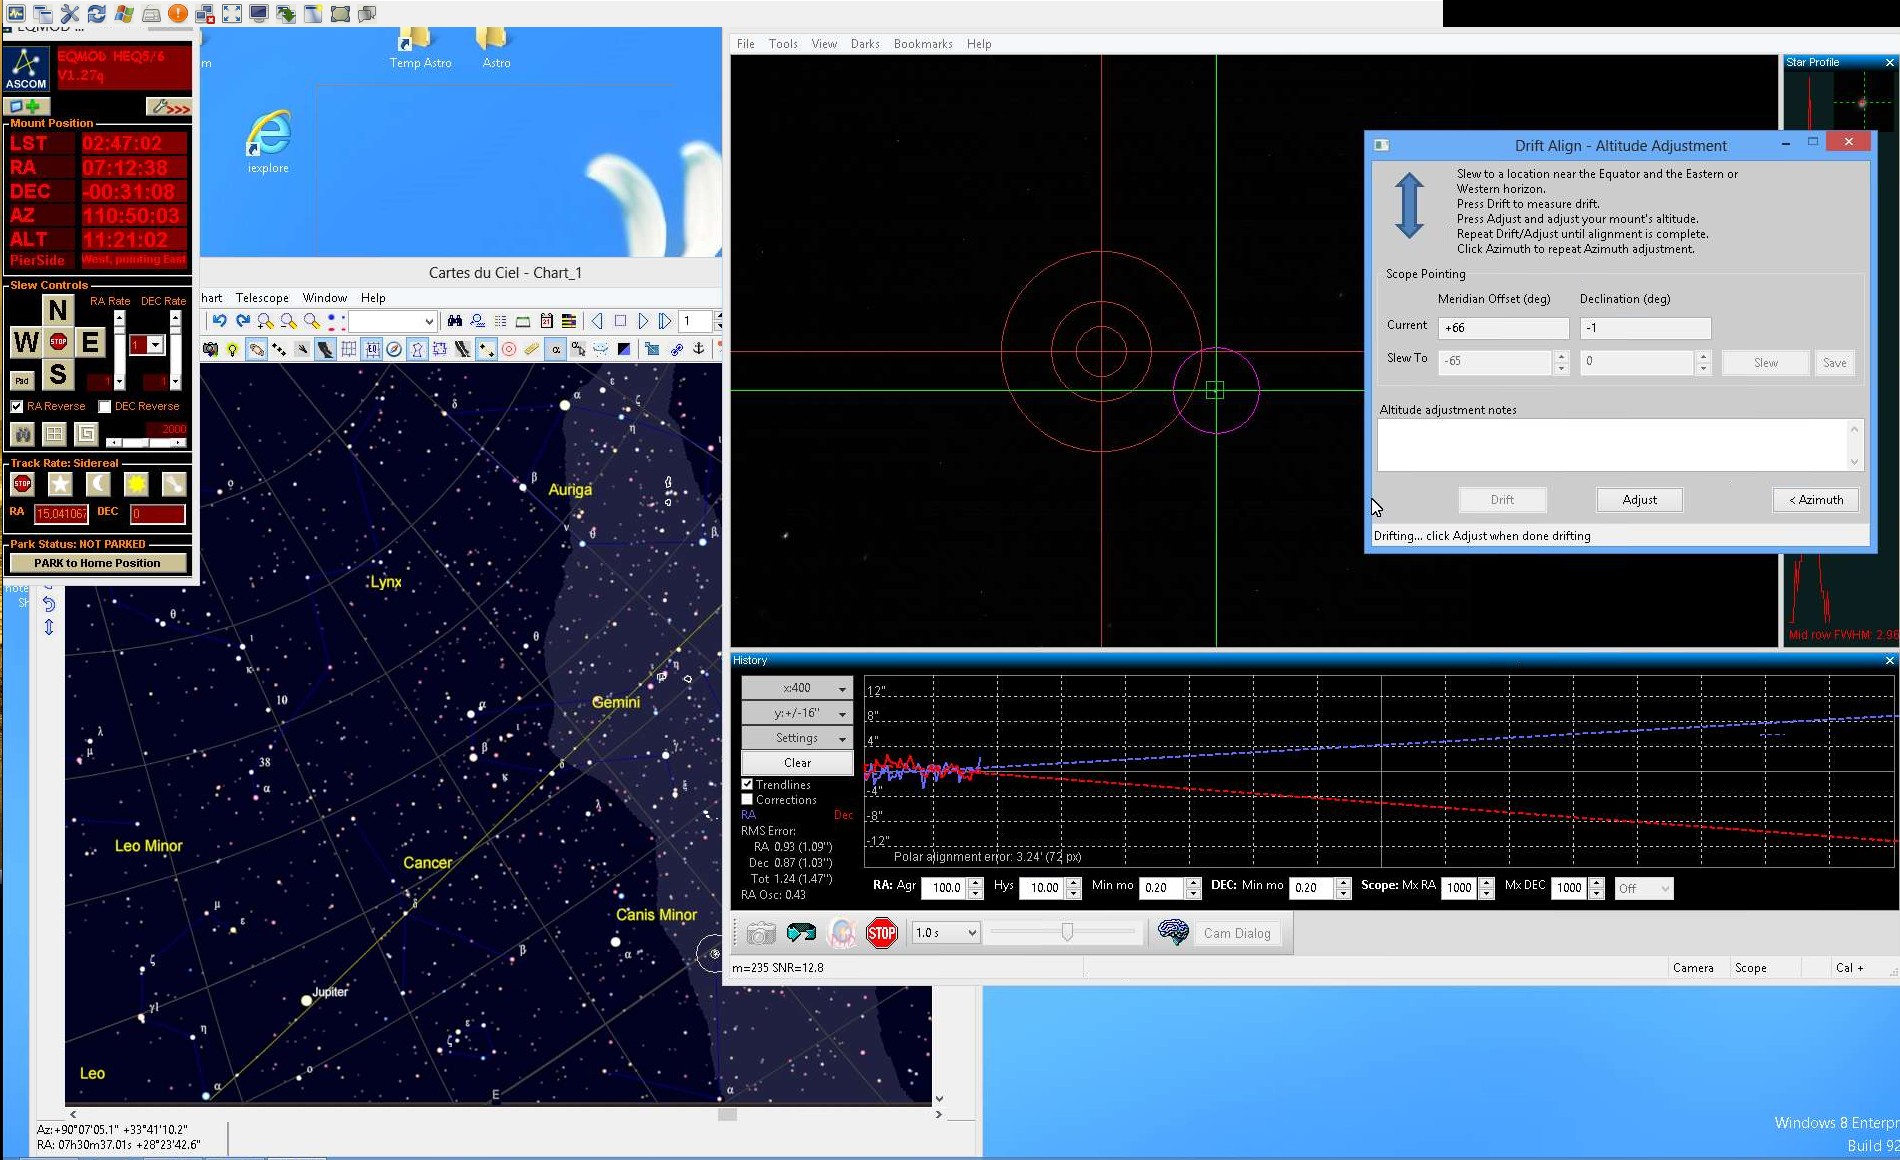Click the PHD gamma slider
Image resolution: width=1900 pixels, height=1160 pixels.
[1064, 933]
